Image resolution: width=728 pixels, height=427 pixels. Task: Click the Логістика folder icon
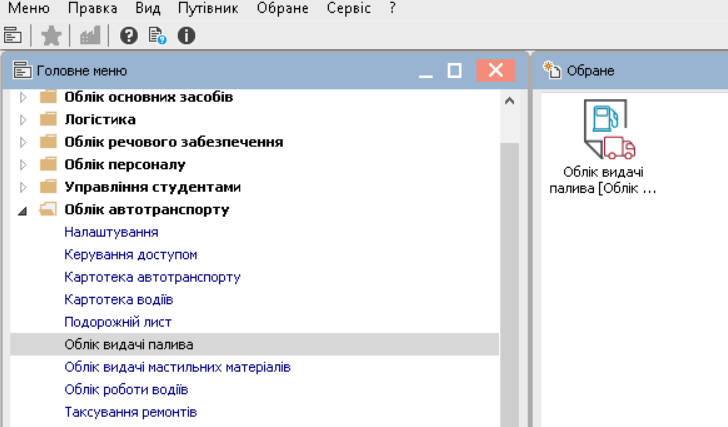pos(48,119)
